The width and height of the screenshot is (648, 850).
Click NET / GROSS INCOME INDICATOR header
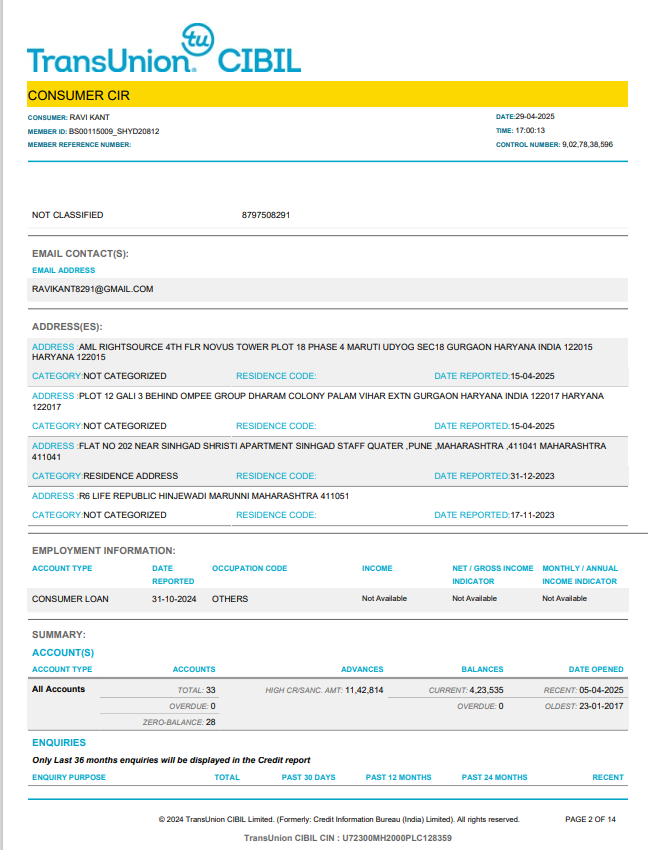493,575
